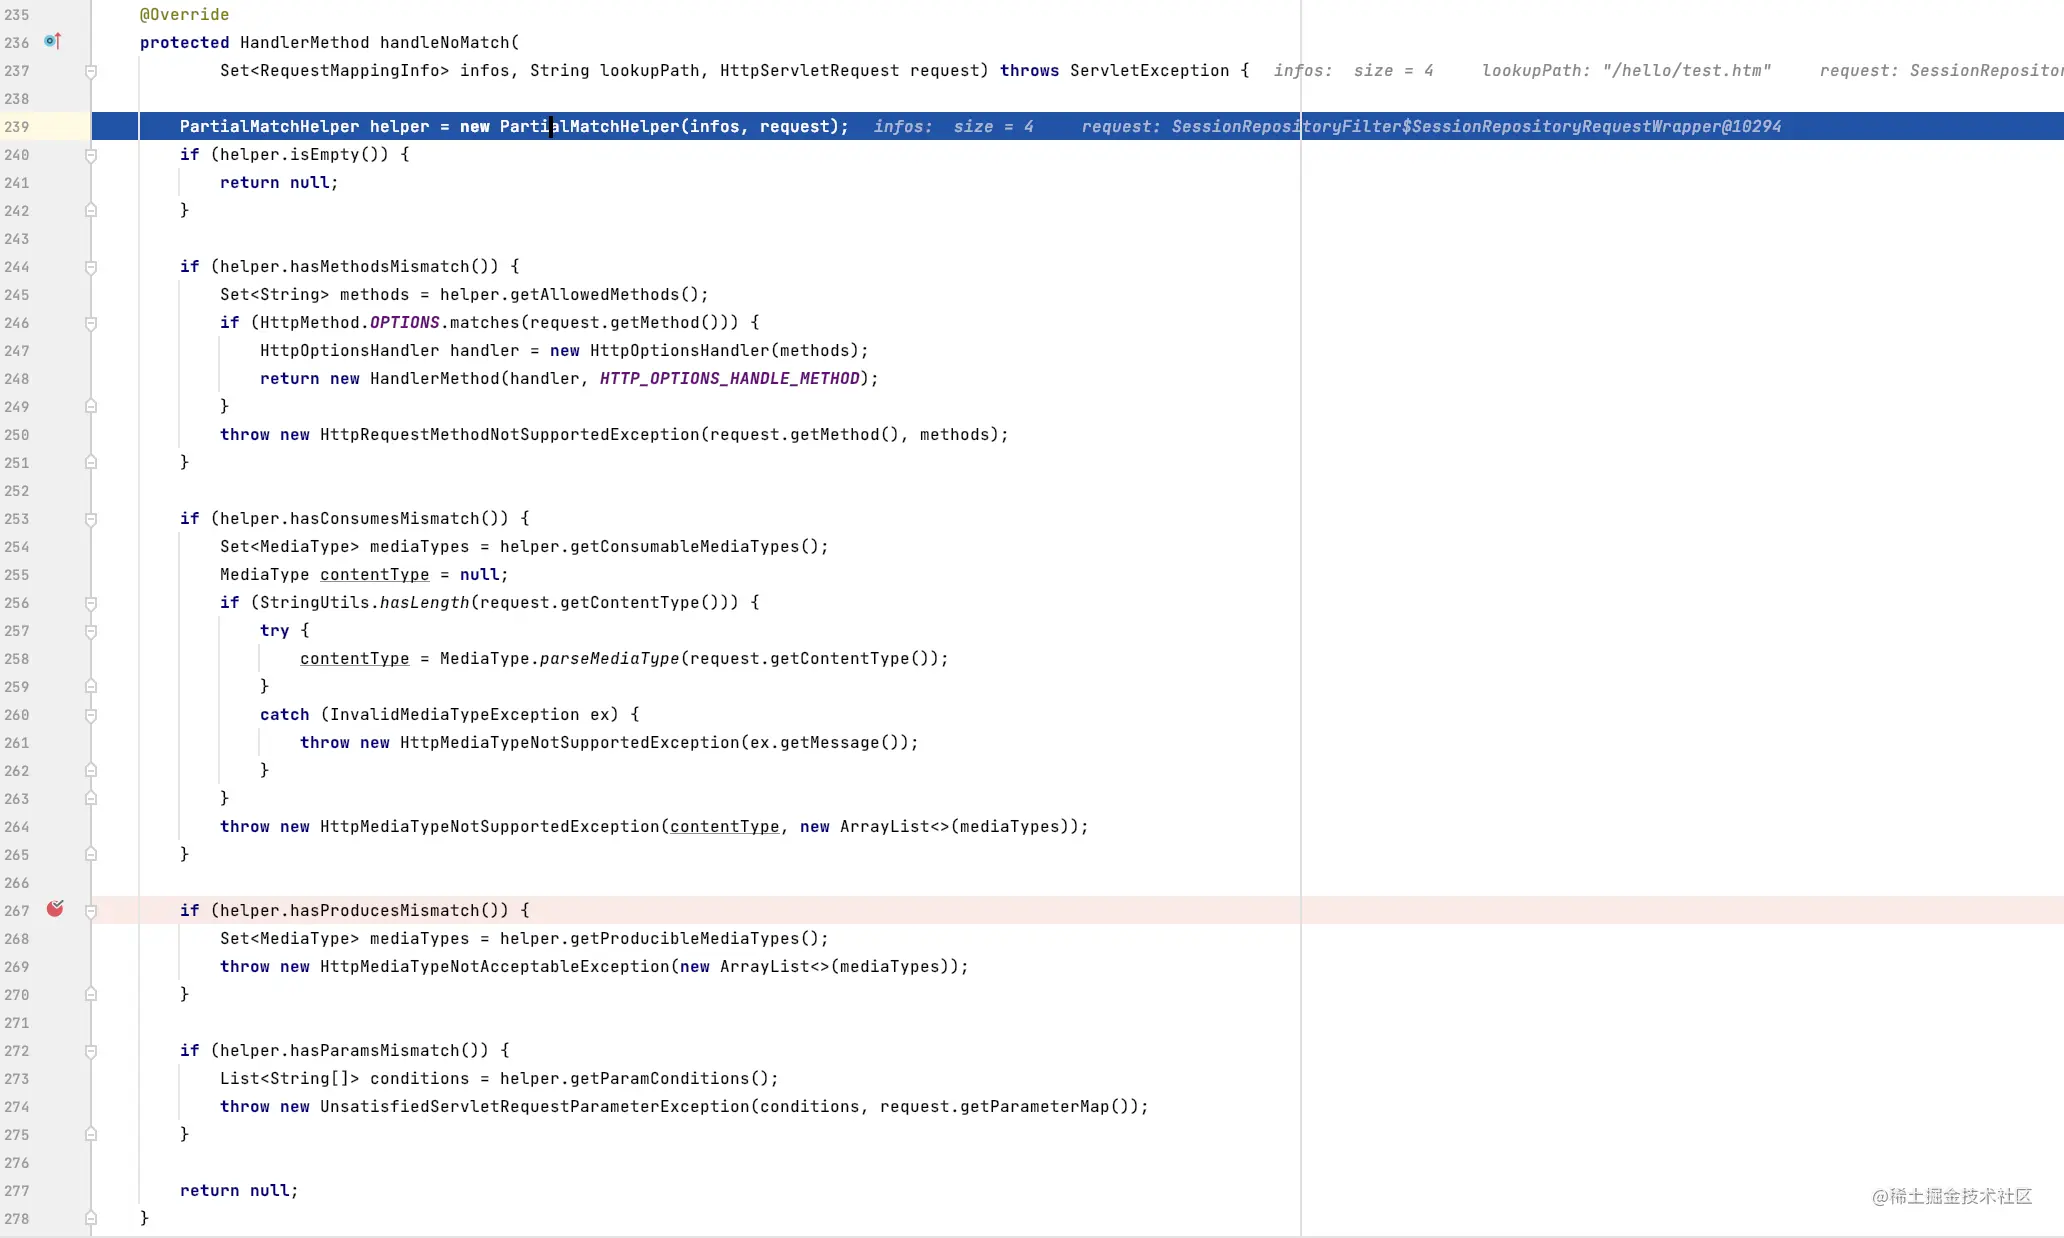The image size is (2064, 1238).
Task: Click the final return null statement on line 277
Action: click(x=239, y=1190)
